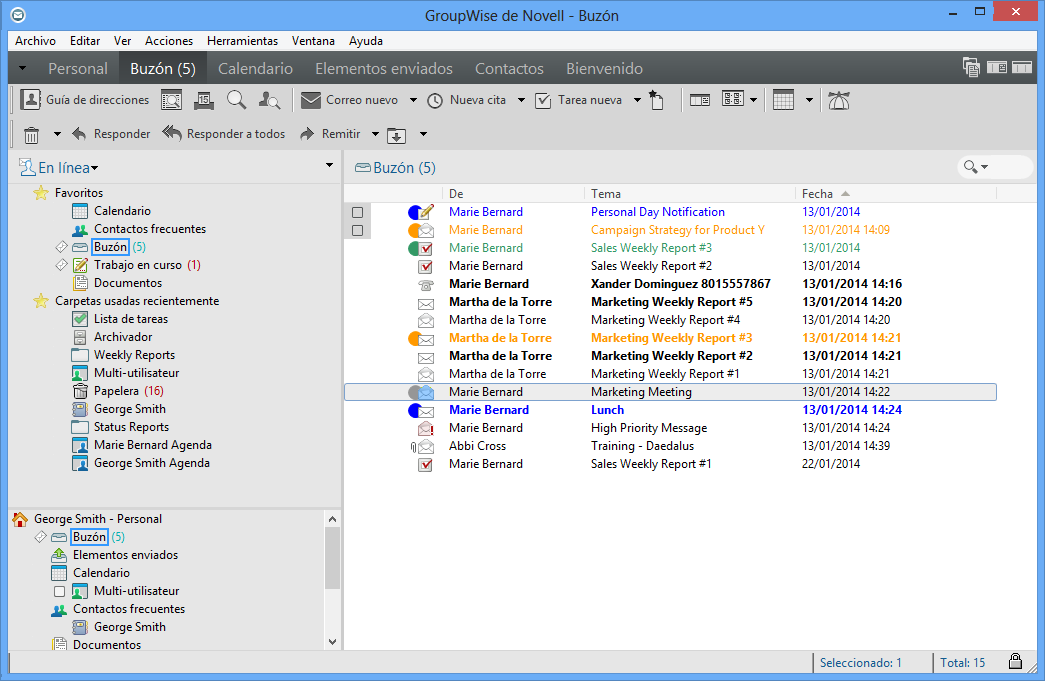Click the trash delete icon
This screenshot has height=681, width=1045.
(31, 135)
